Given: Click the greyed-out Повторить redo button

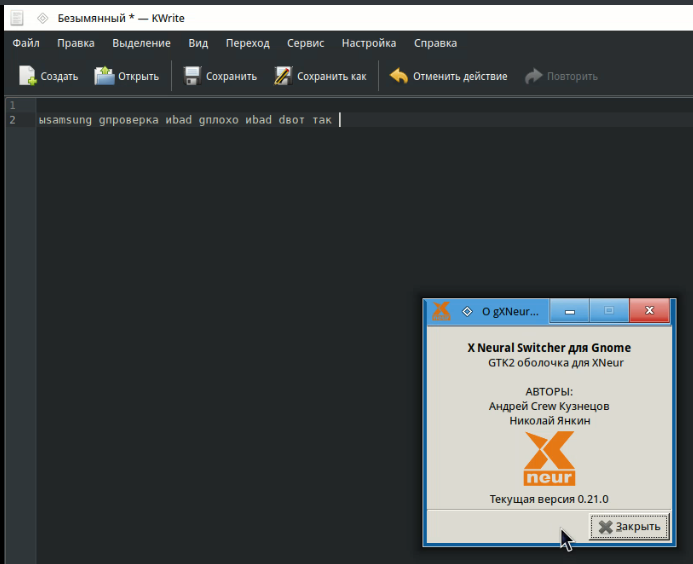Looking at the screenshot, I should [561, 76].
